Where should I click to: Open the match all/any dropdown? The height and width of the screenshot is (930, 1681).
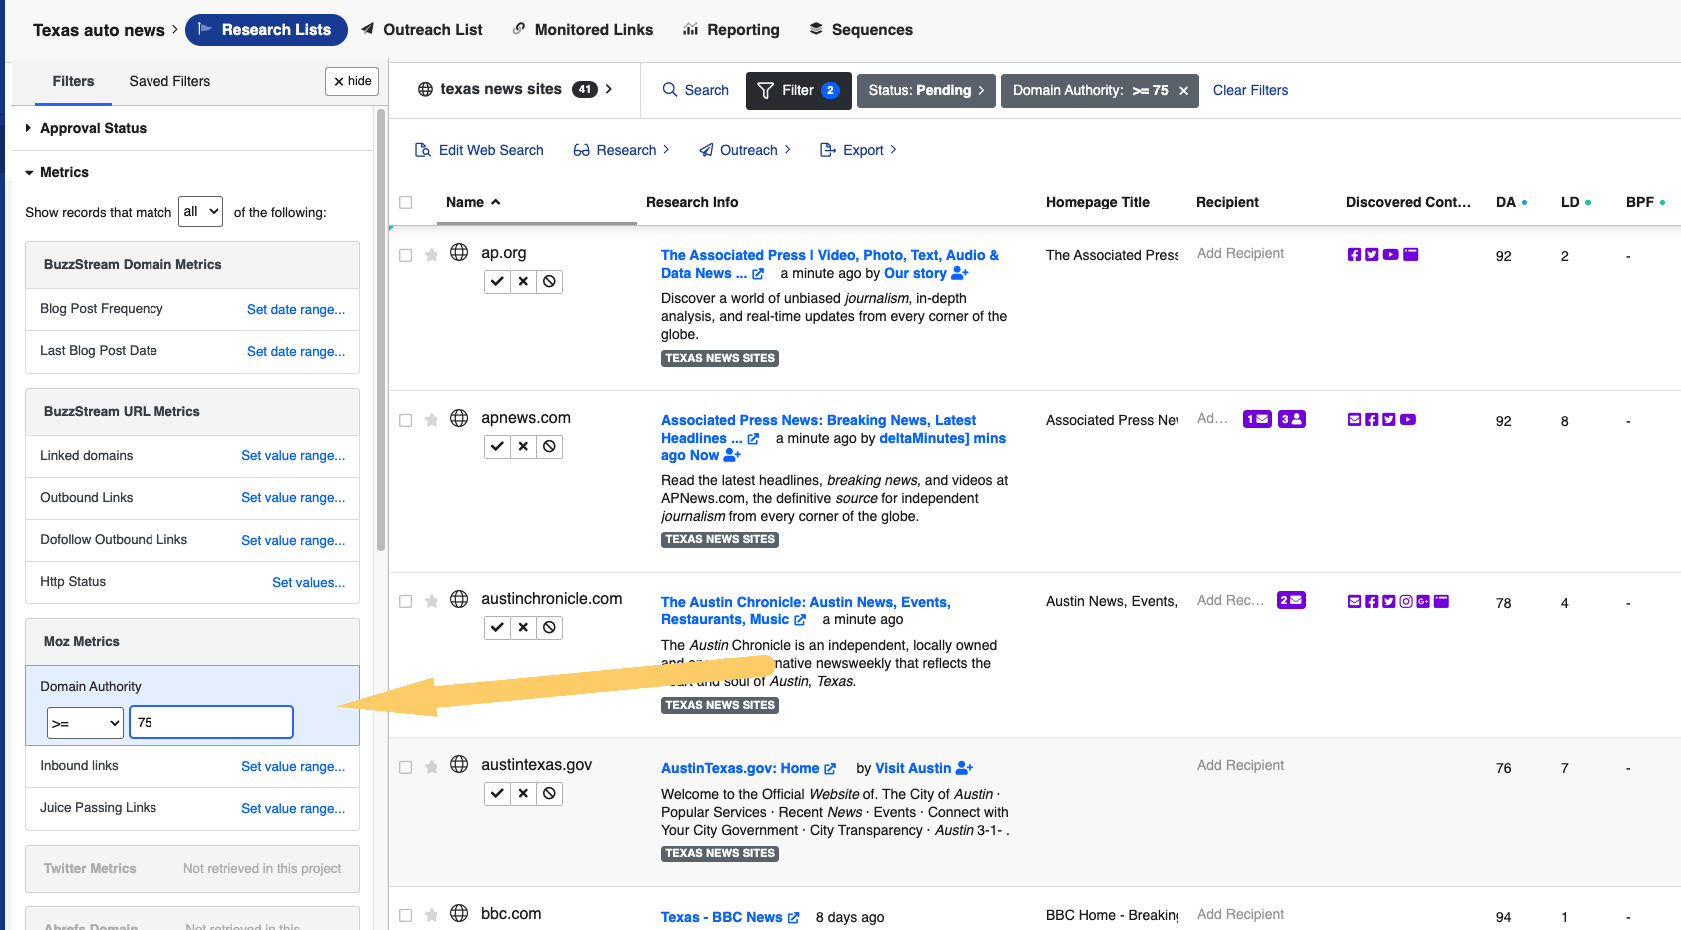[200, 212]
